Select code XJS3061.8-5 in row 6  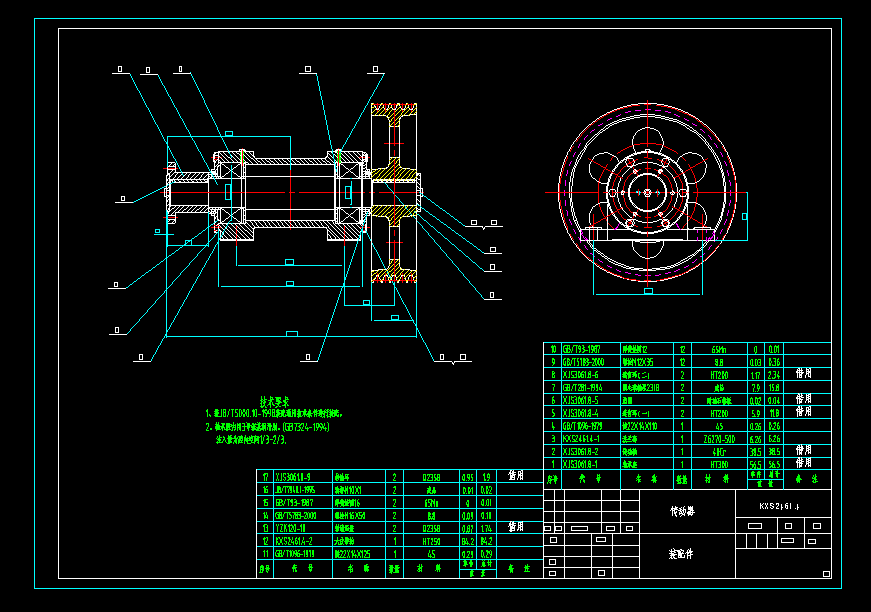(x=580, y=400)
